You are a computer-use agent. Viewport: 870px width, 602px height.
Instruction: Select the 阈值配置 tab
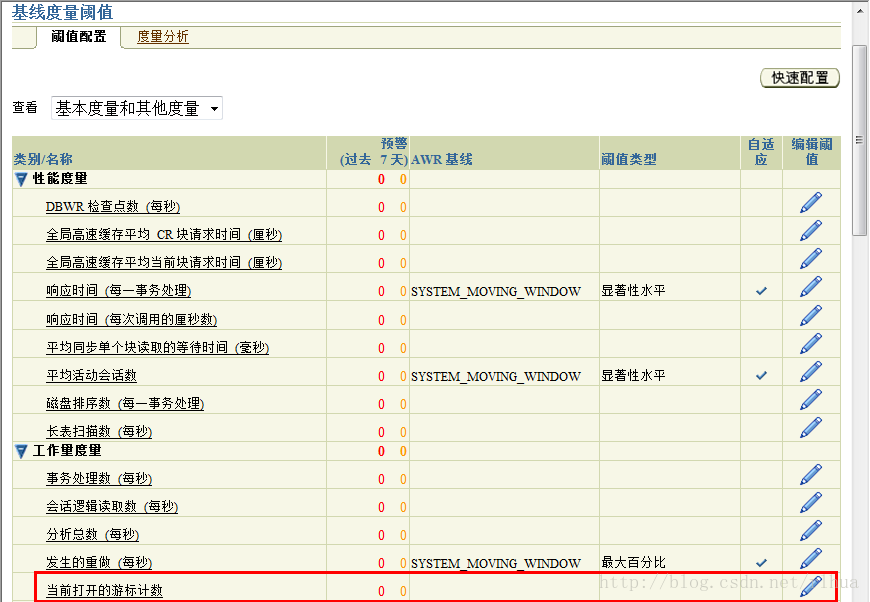78,37
